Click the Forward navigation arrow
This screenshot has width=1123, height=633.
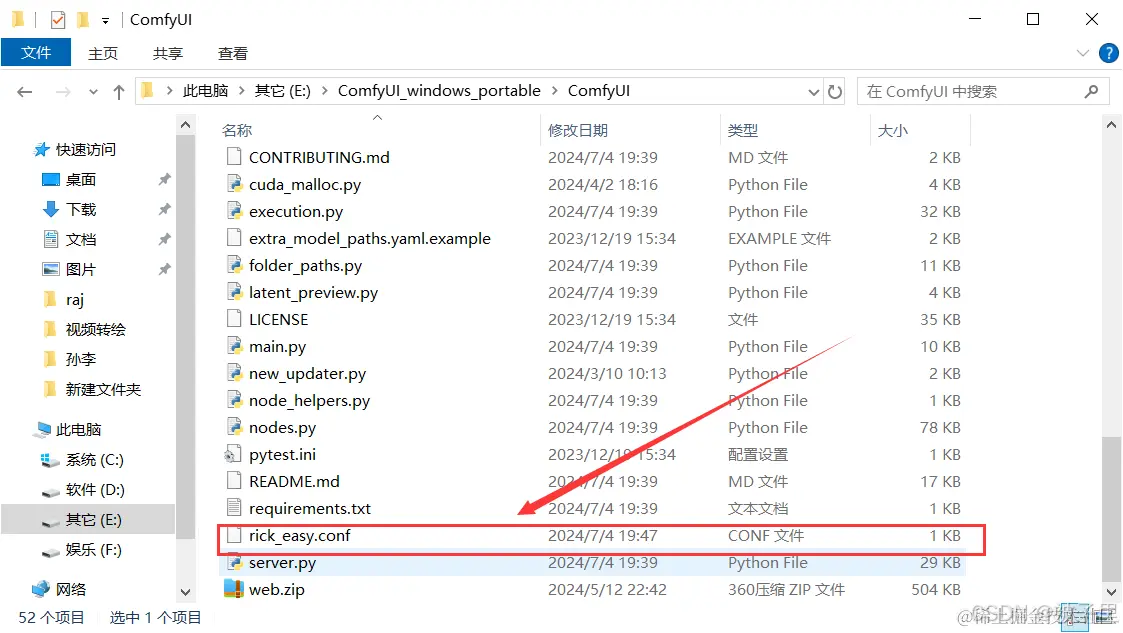click(63, 92)
